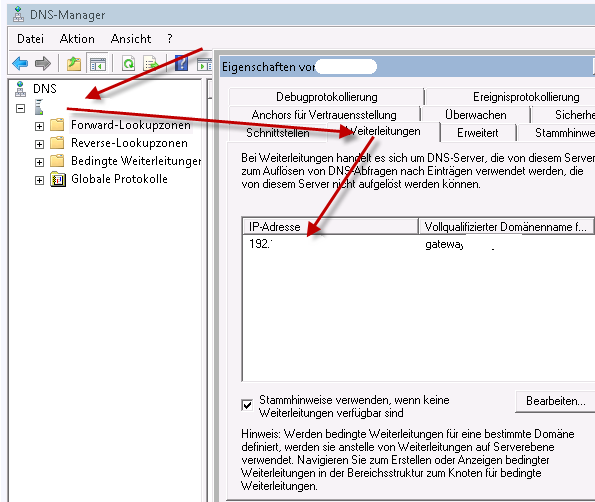Select the DNS root node icon
The height and width of the screenshot is (502, 595).
tap(20, 89)
